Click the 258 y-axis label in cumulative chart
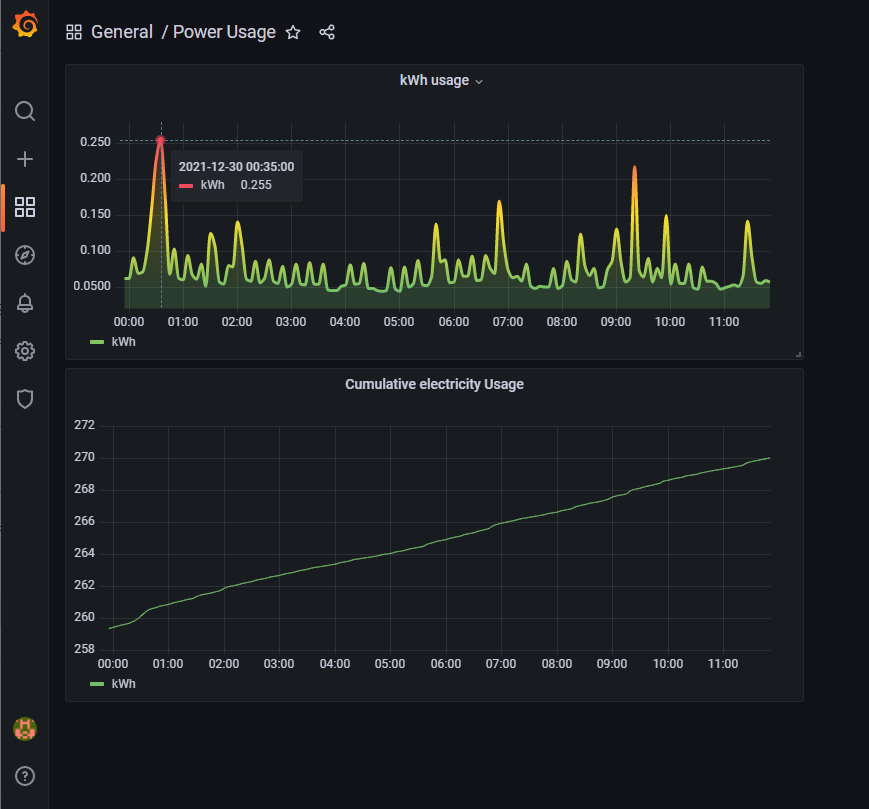This screenshot has width=869, height=809. pyautogui.click(x=84, y=648)
